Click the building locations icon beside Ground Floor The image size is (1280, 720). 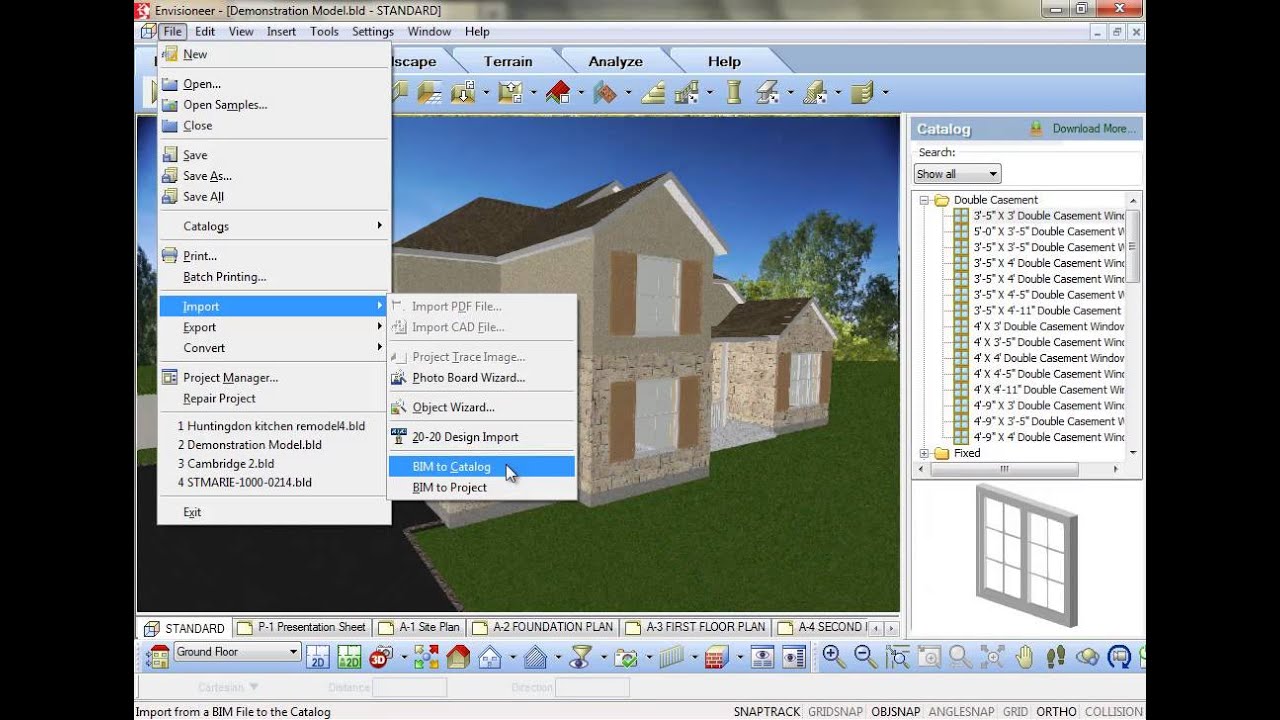(x=158, y=657)
